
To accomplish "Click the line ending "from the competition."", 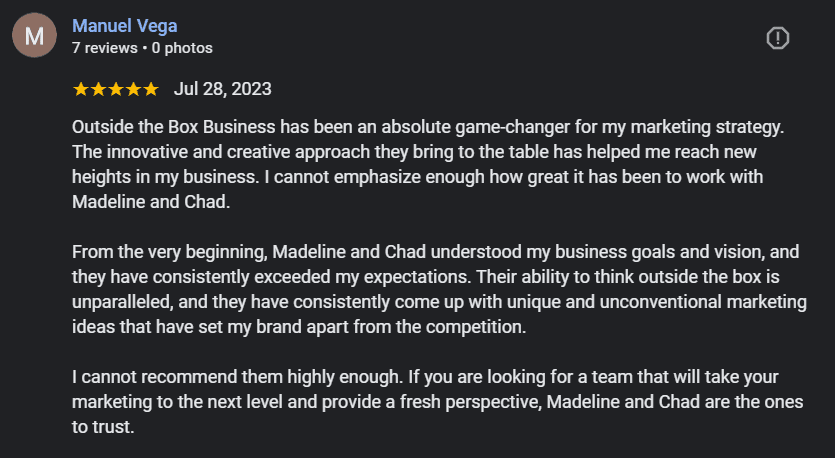I will click(x=299, y=327).
